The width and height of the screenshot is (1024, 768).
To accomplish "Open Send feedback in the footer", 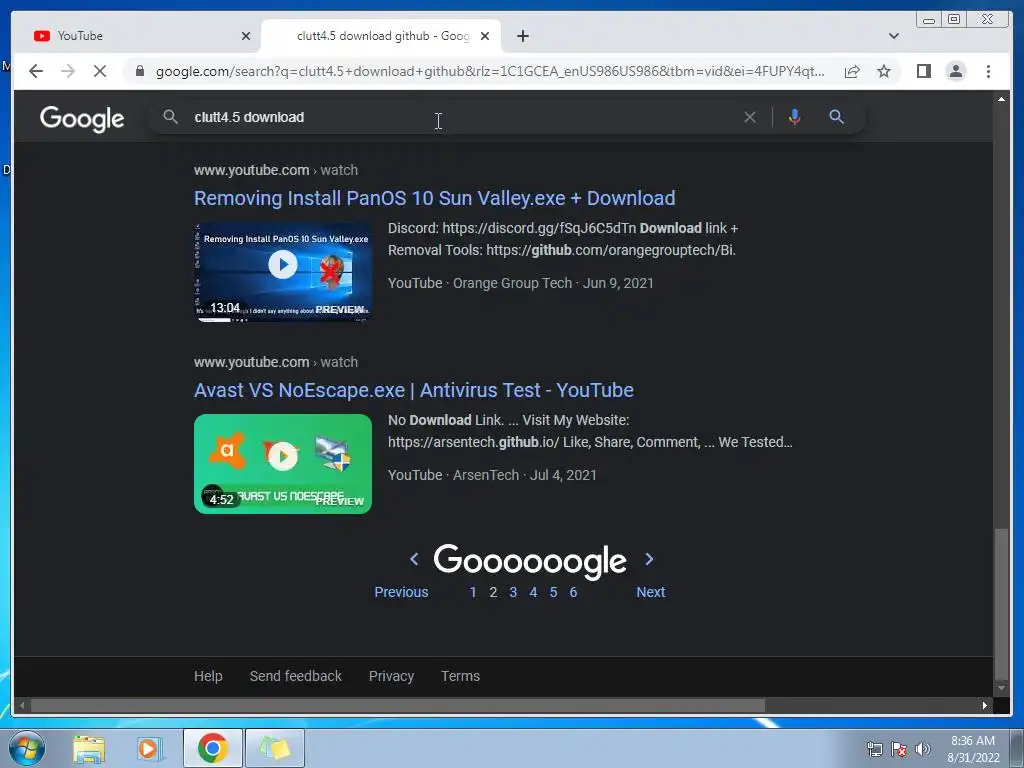I will 295,676.
